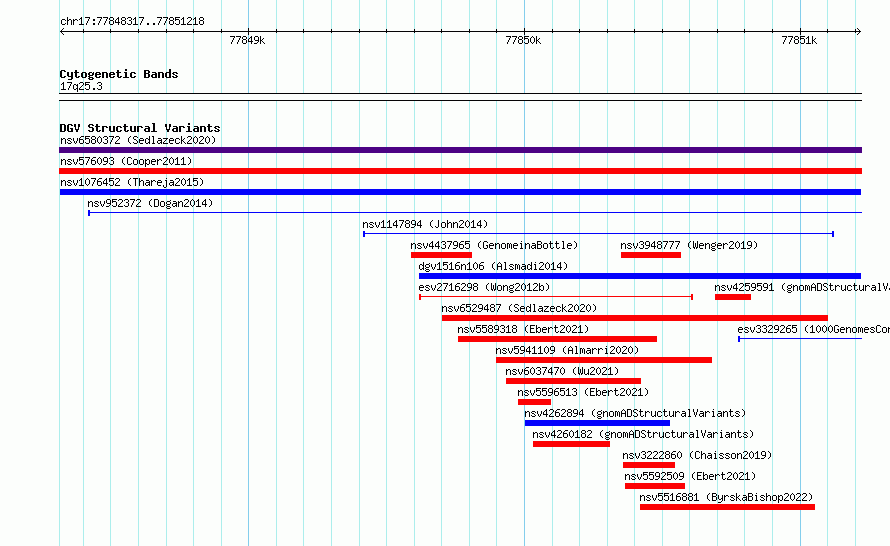Image resolution: width=890 pixels, height=546 pixels.
Task: Click the esv2716298 (Wong2012b) label
Action: (x=484, y=287)
